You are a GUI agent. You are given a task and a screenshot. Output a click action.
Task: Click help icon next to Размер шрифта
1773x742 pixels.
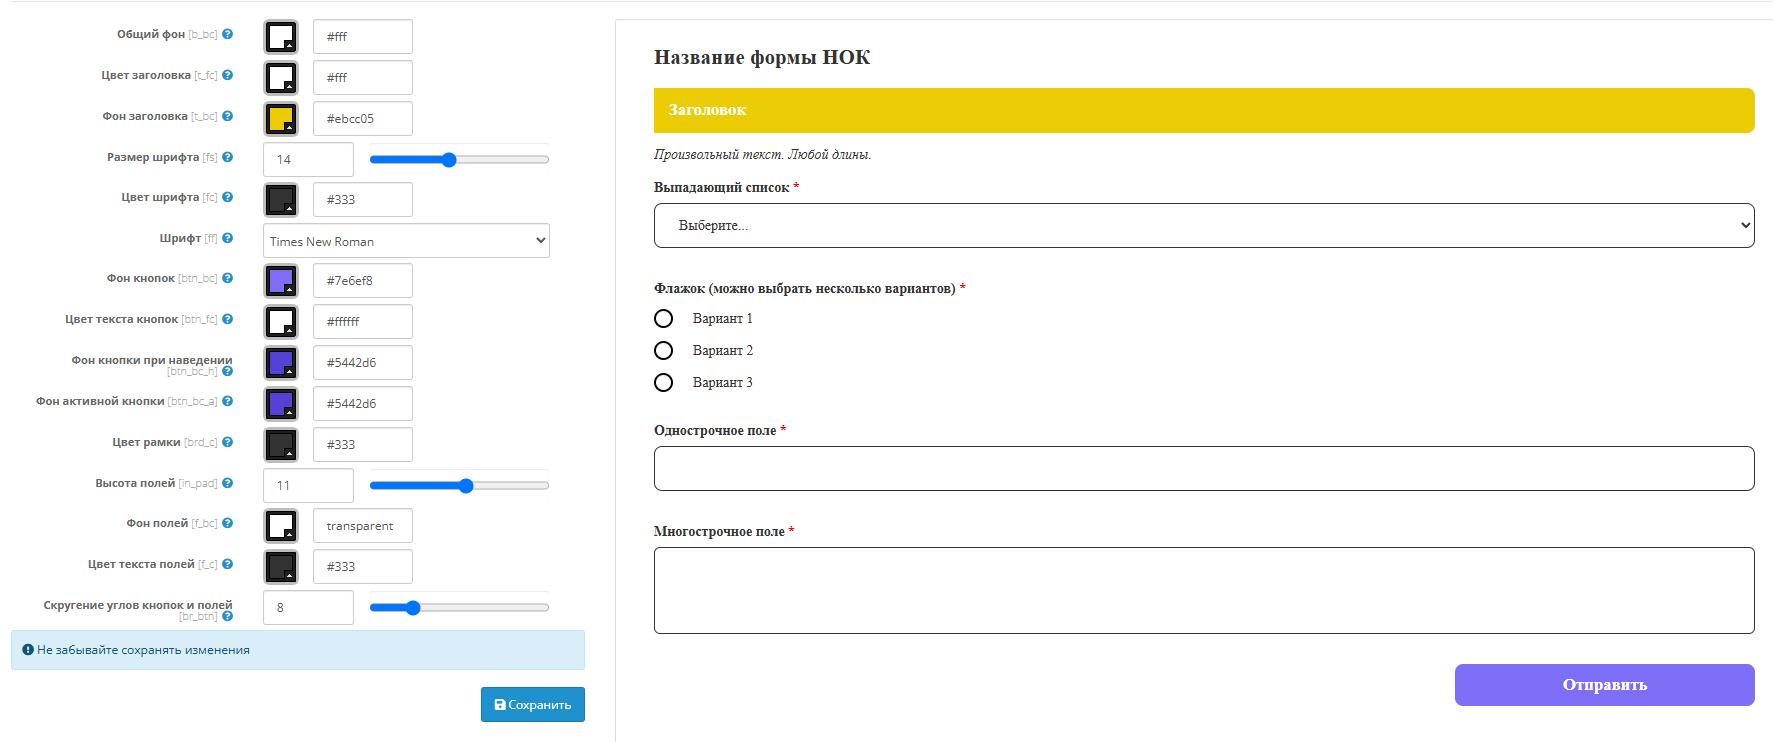pos(228,157)
